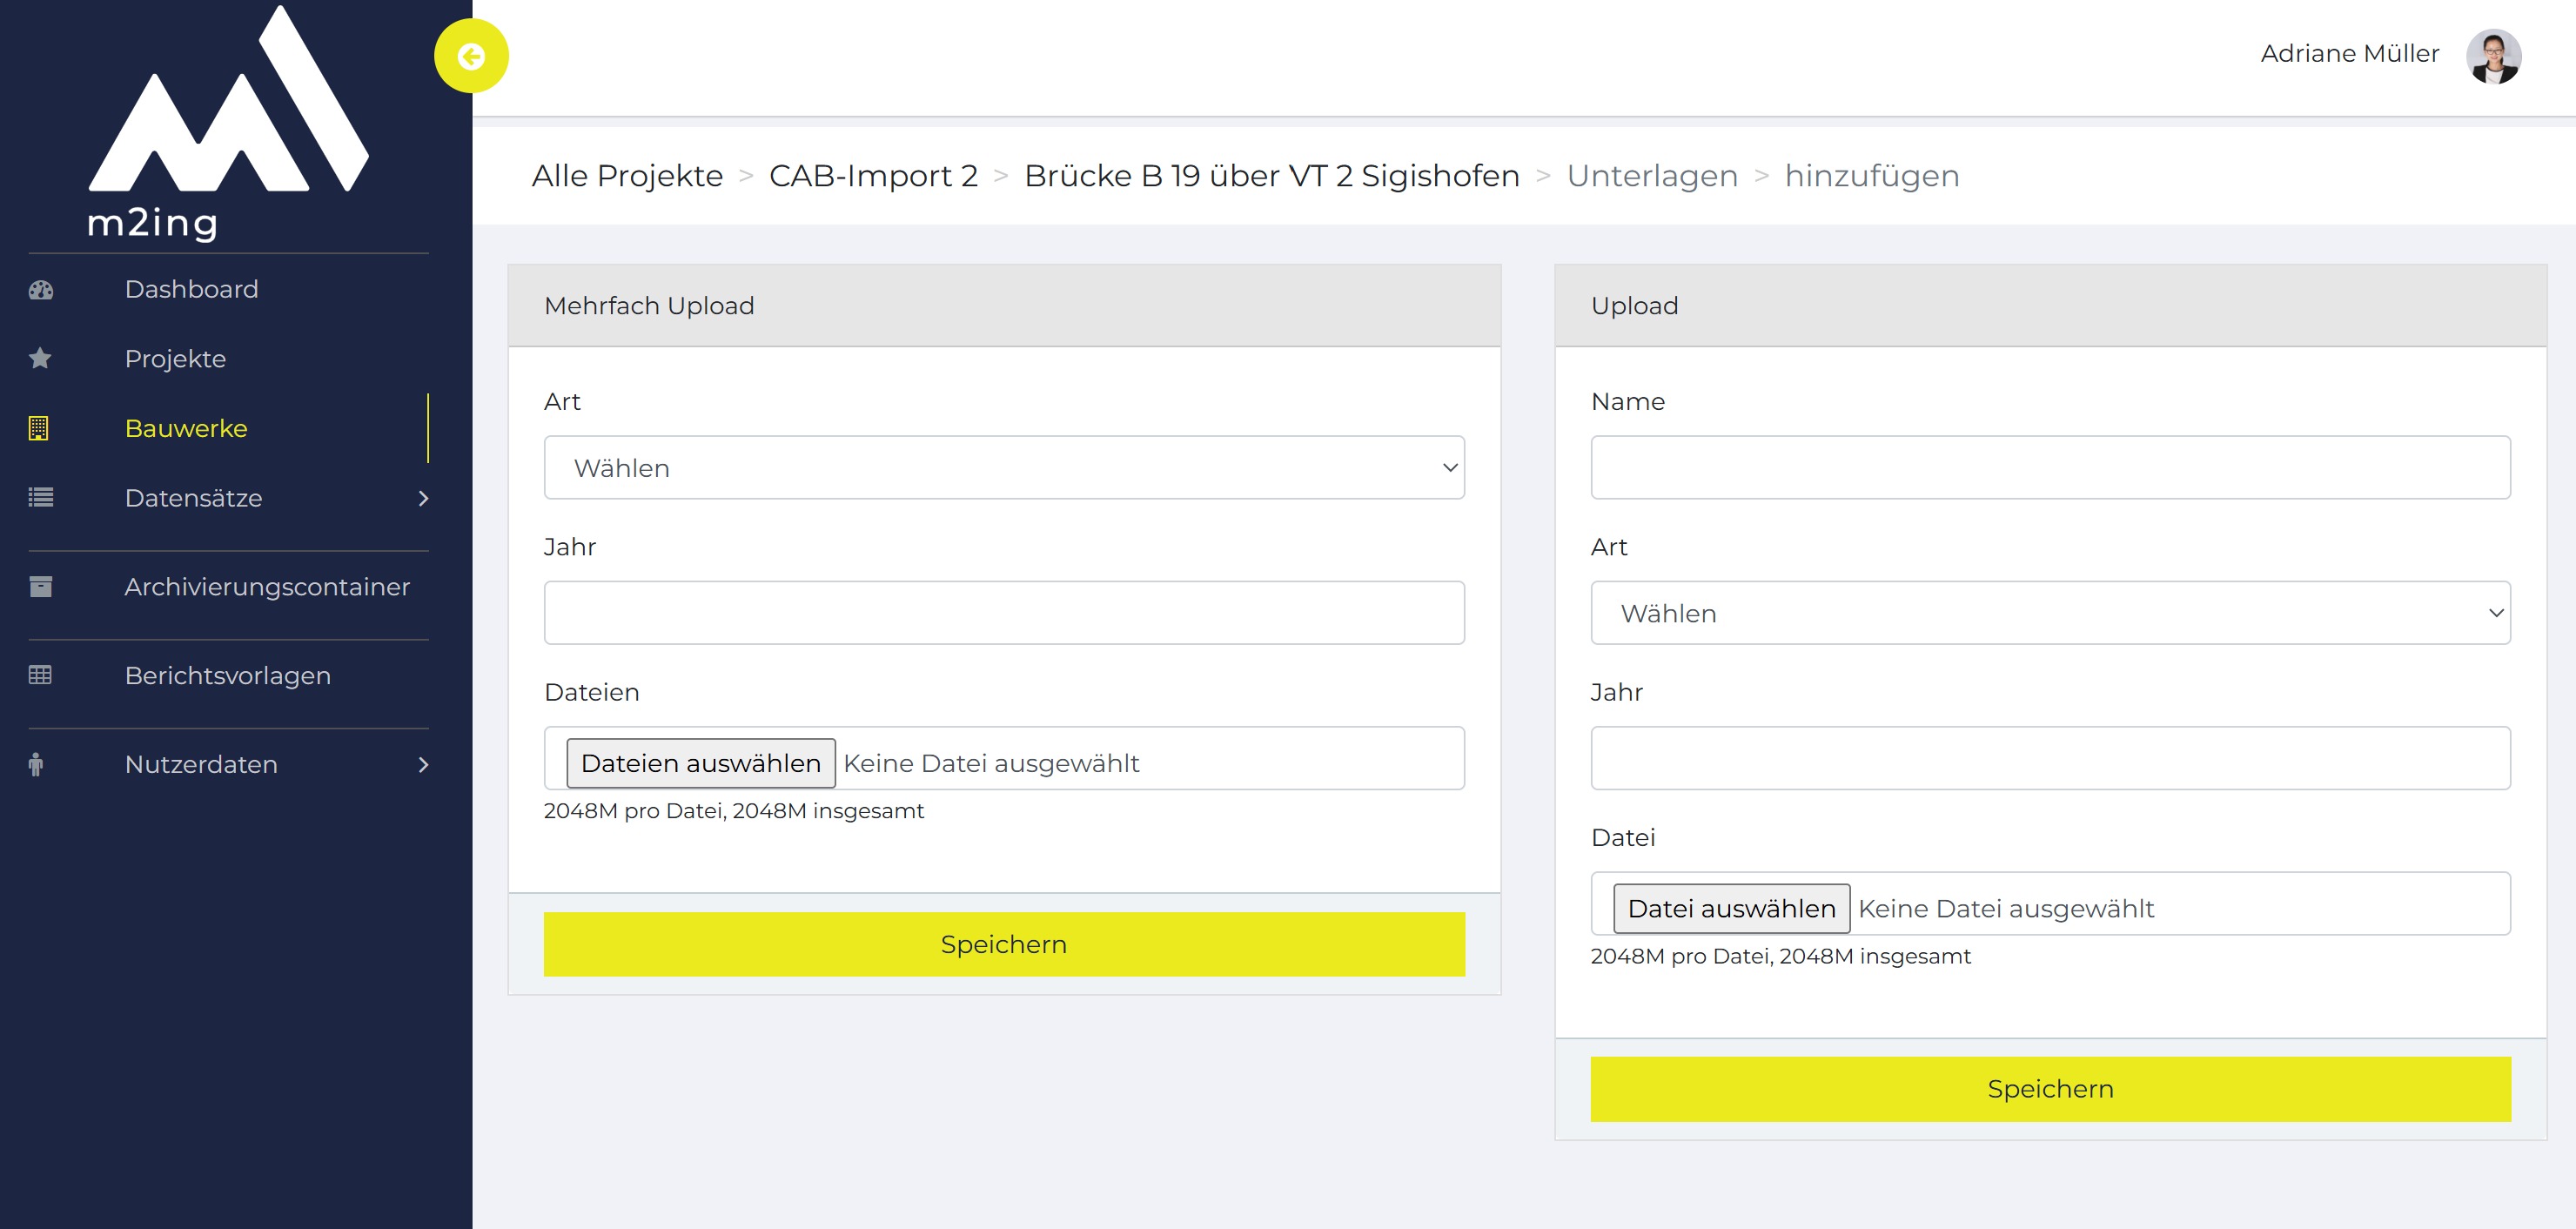
Task: Click the Datei label
Action: 1622,837
